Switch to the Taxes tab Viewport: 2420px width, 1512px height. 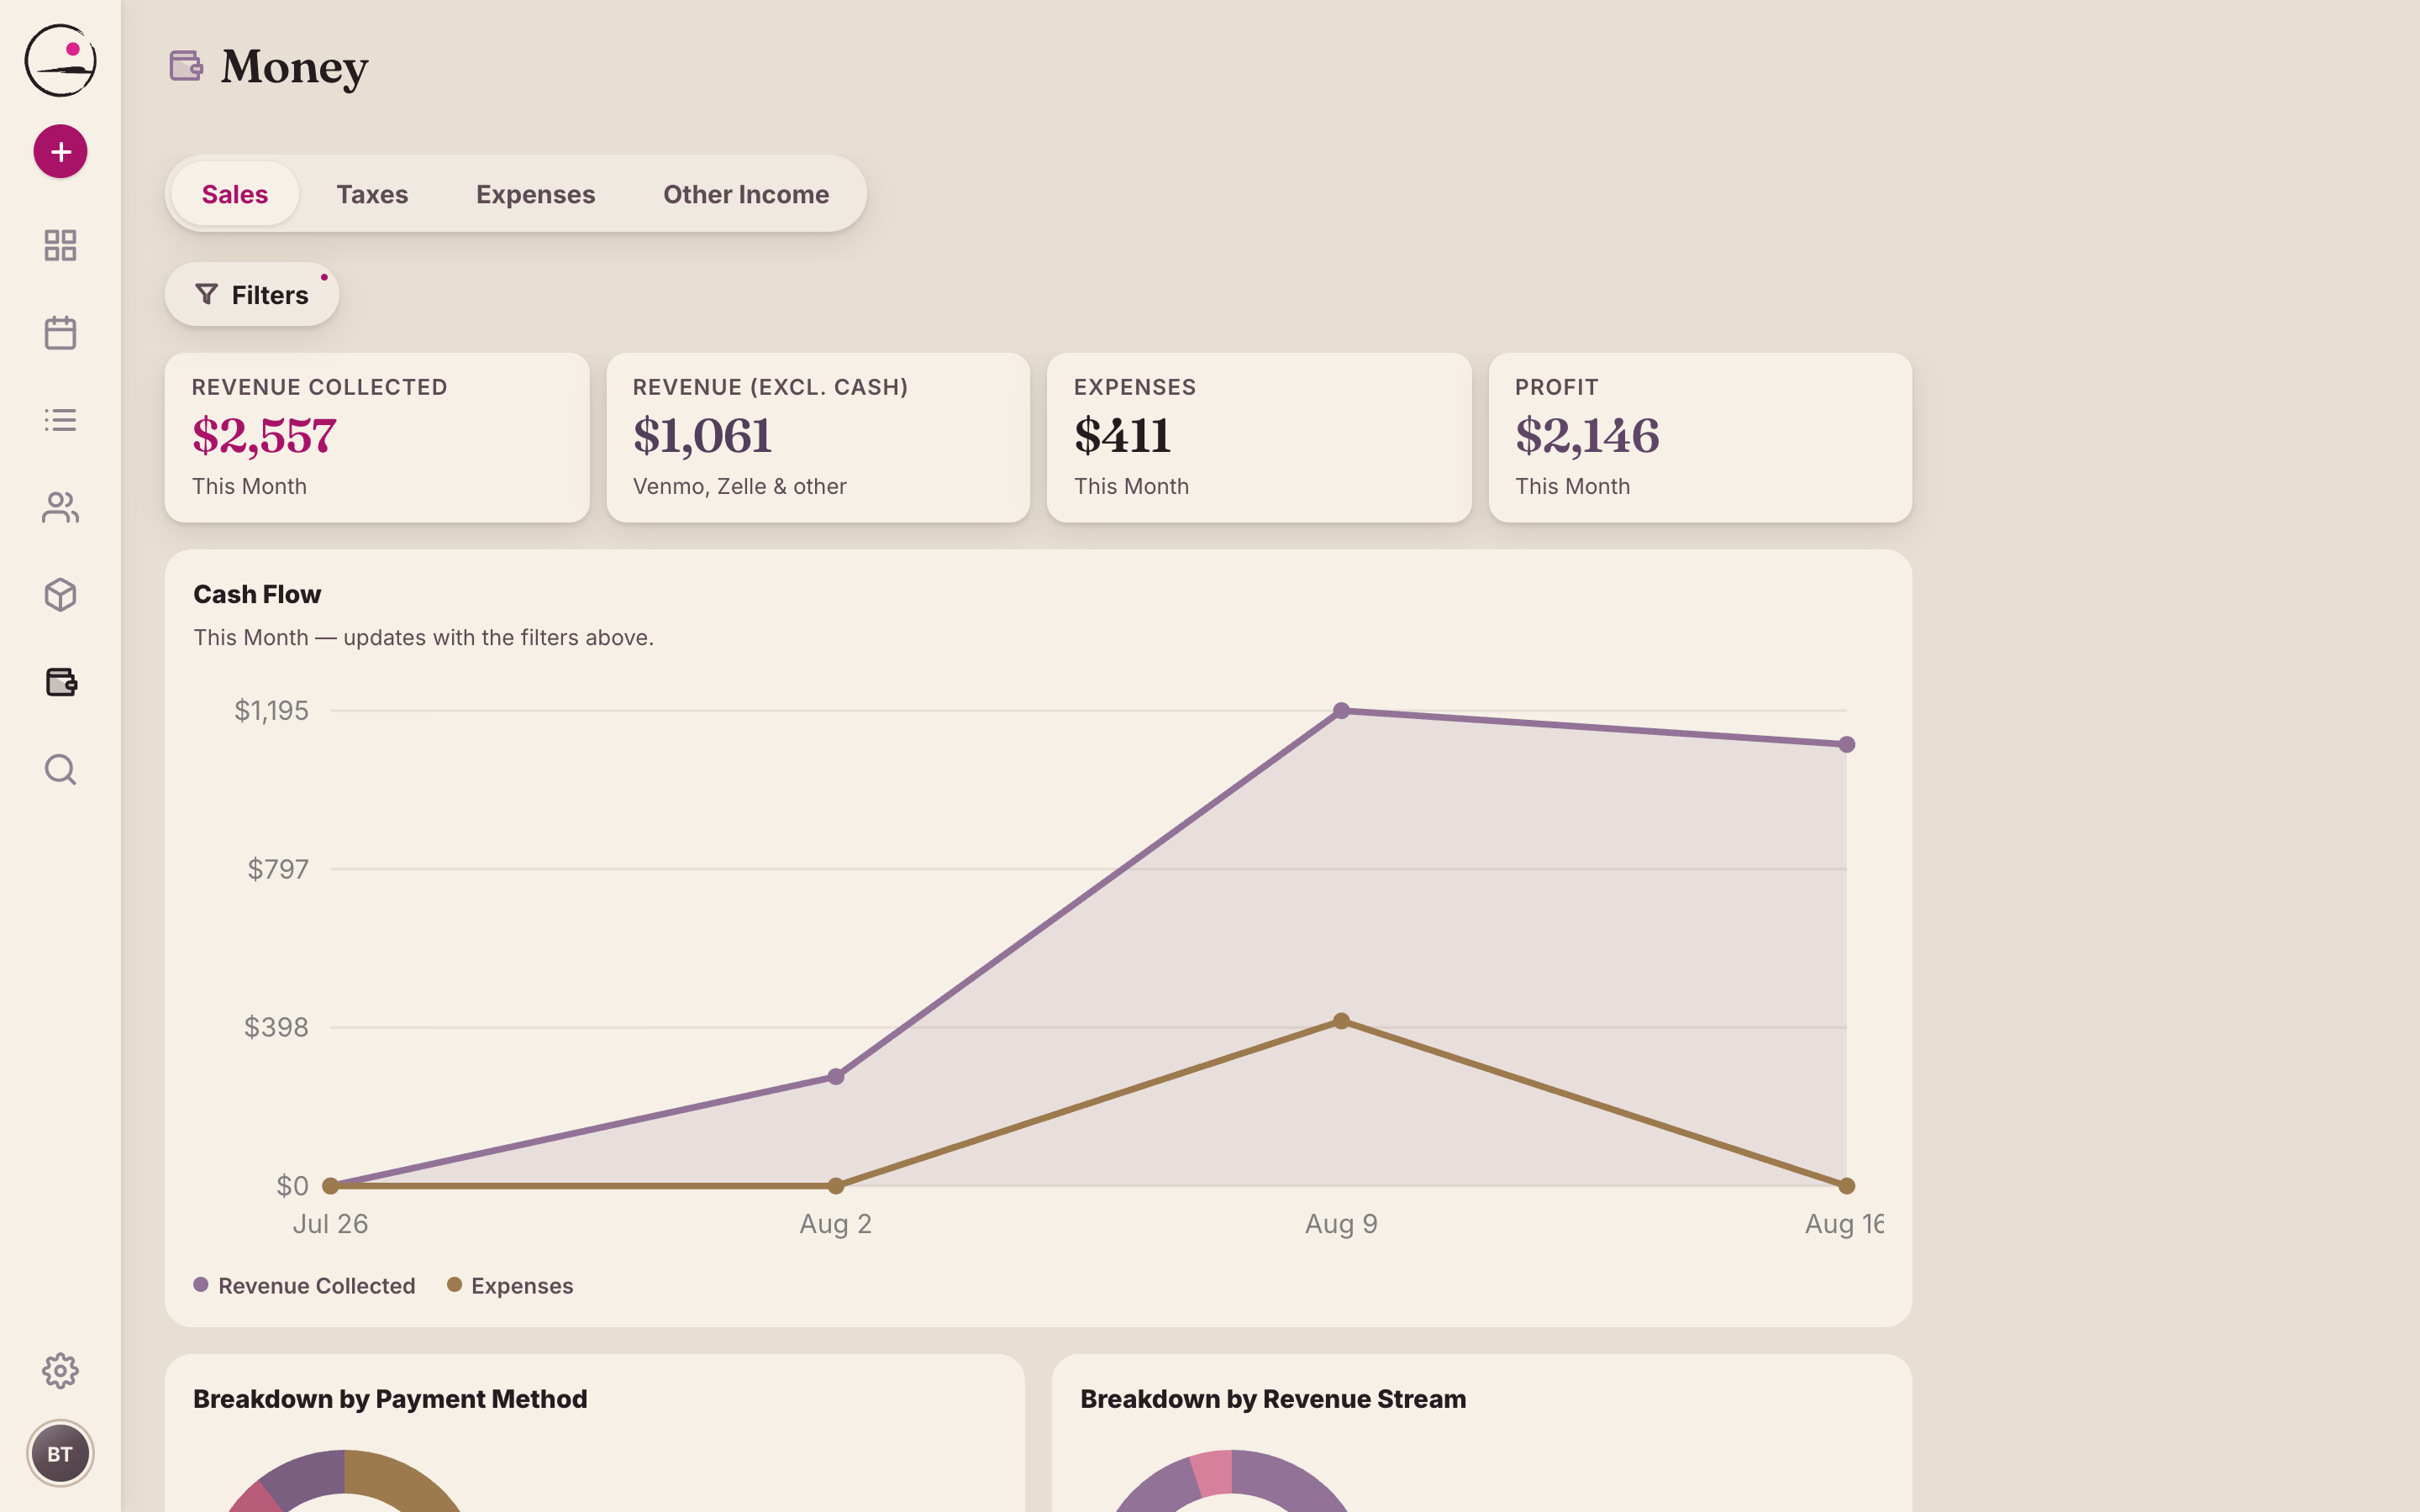pos(372,194)
